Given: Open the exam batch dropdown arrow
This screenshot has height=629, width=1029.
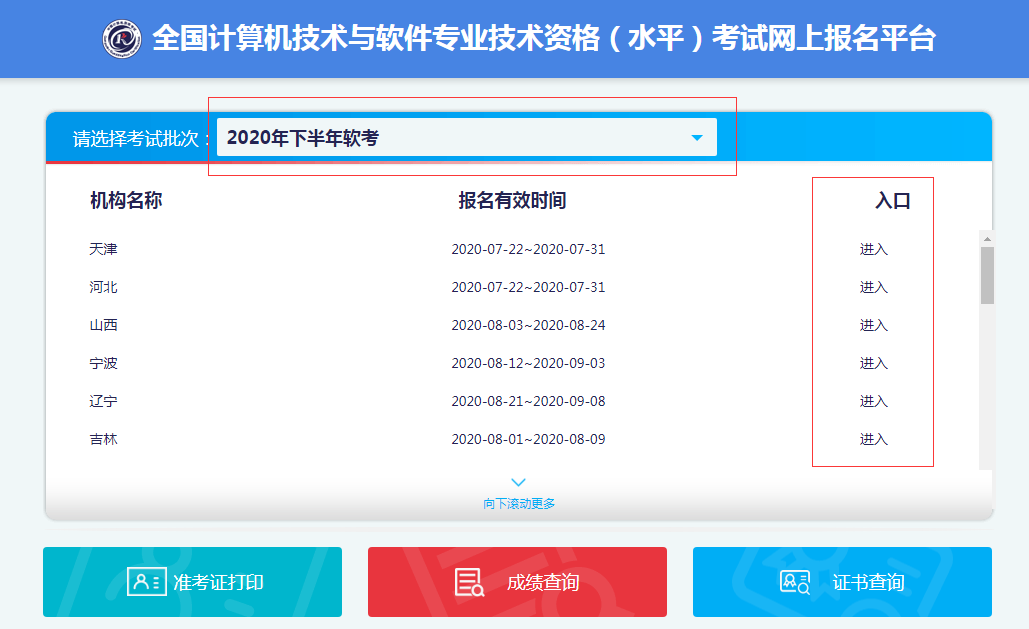Looking at the screenshot, I should (x=697, y=138).
